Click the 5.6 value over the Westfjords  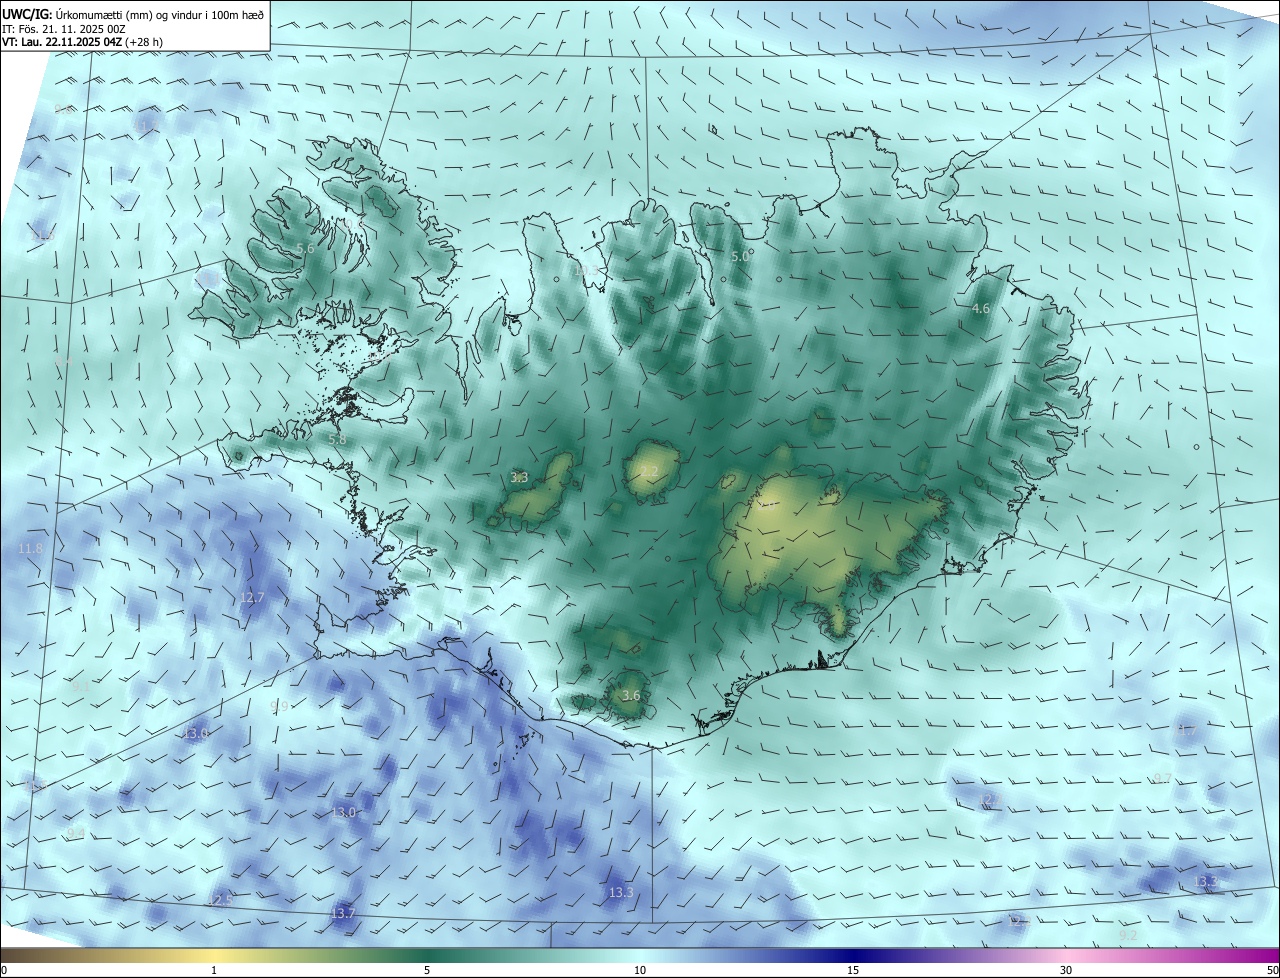306,248
